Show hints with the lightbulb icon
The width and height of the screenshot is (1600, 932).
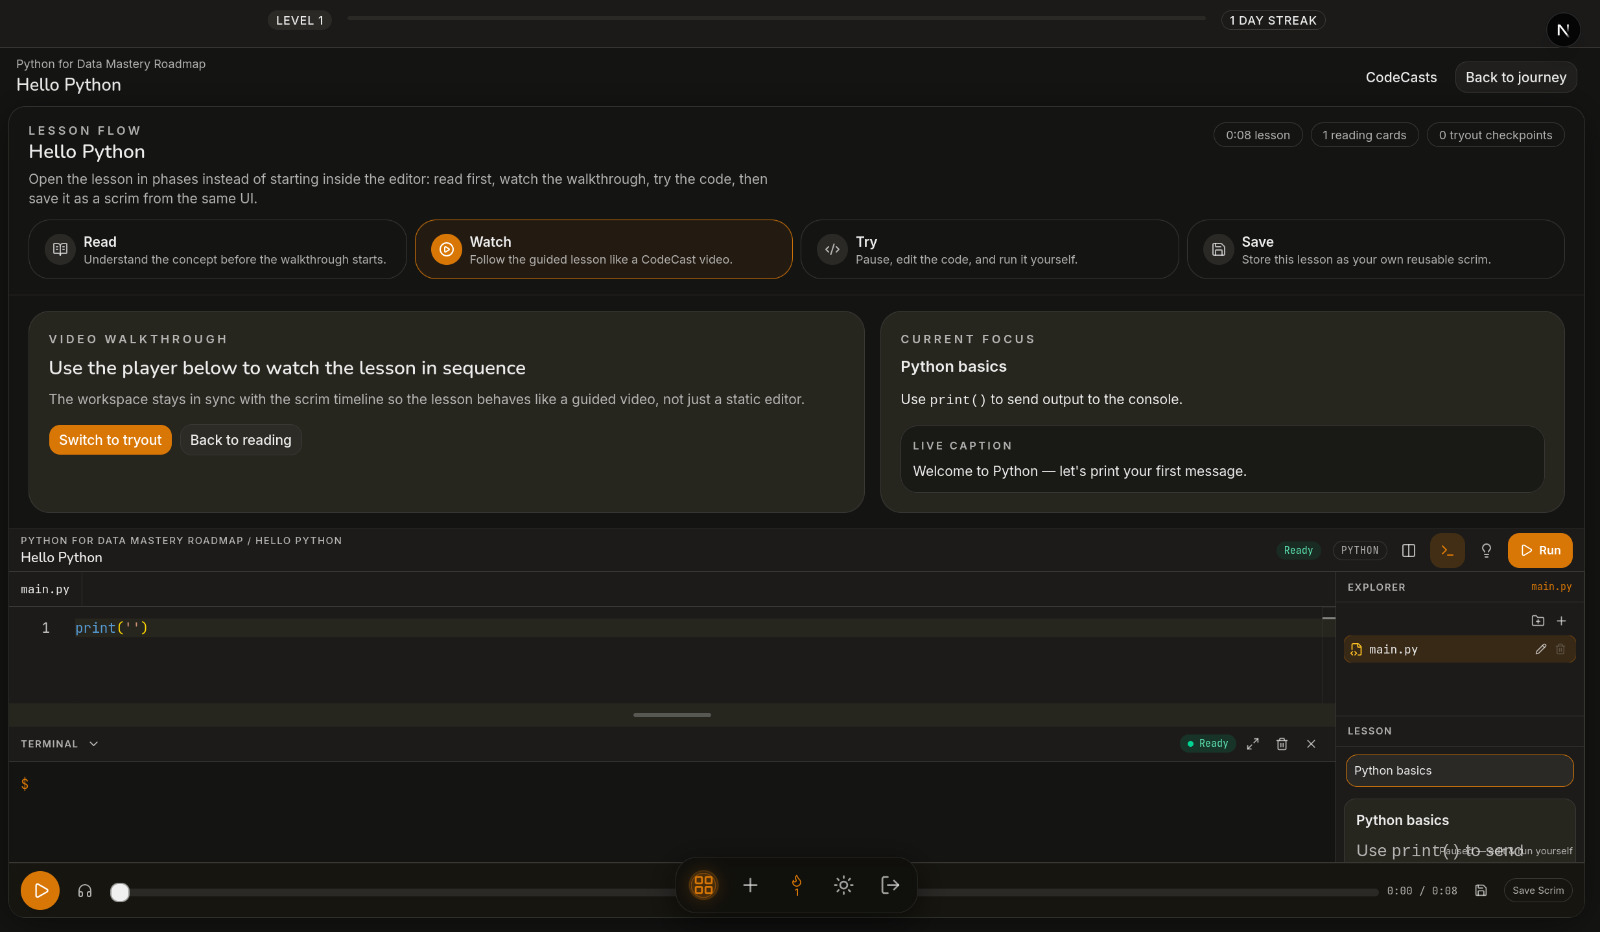tap(1486, 550)
